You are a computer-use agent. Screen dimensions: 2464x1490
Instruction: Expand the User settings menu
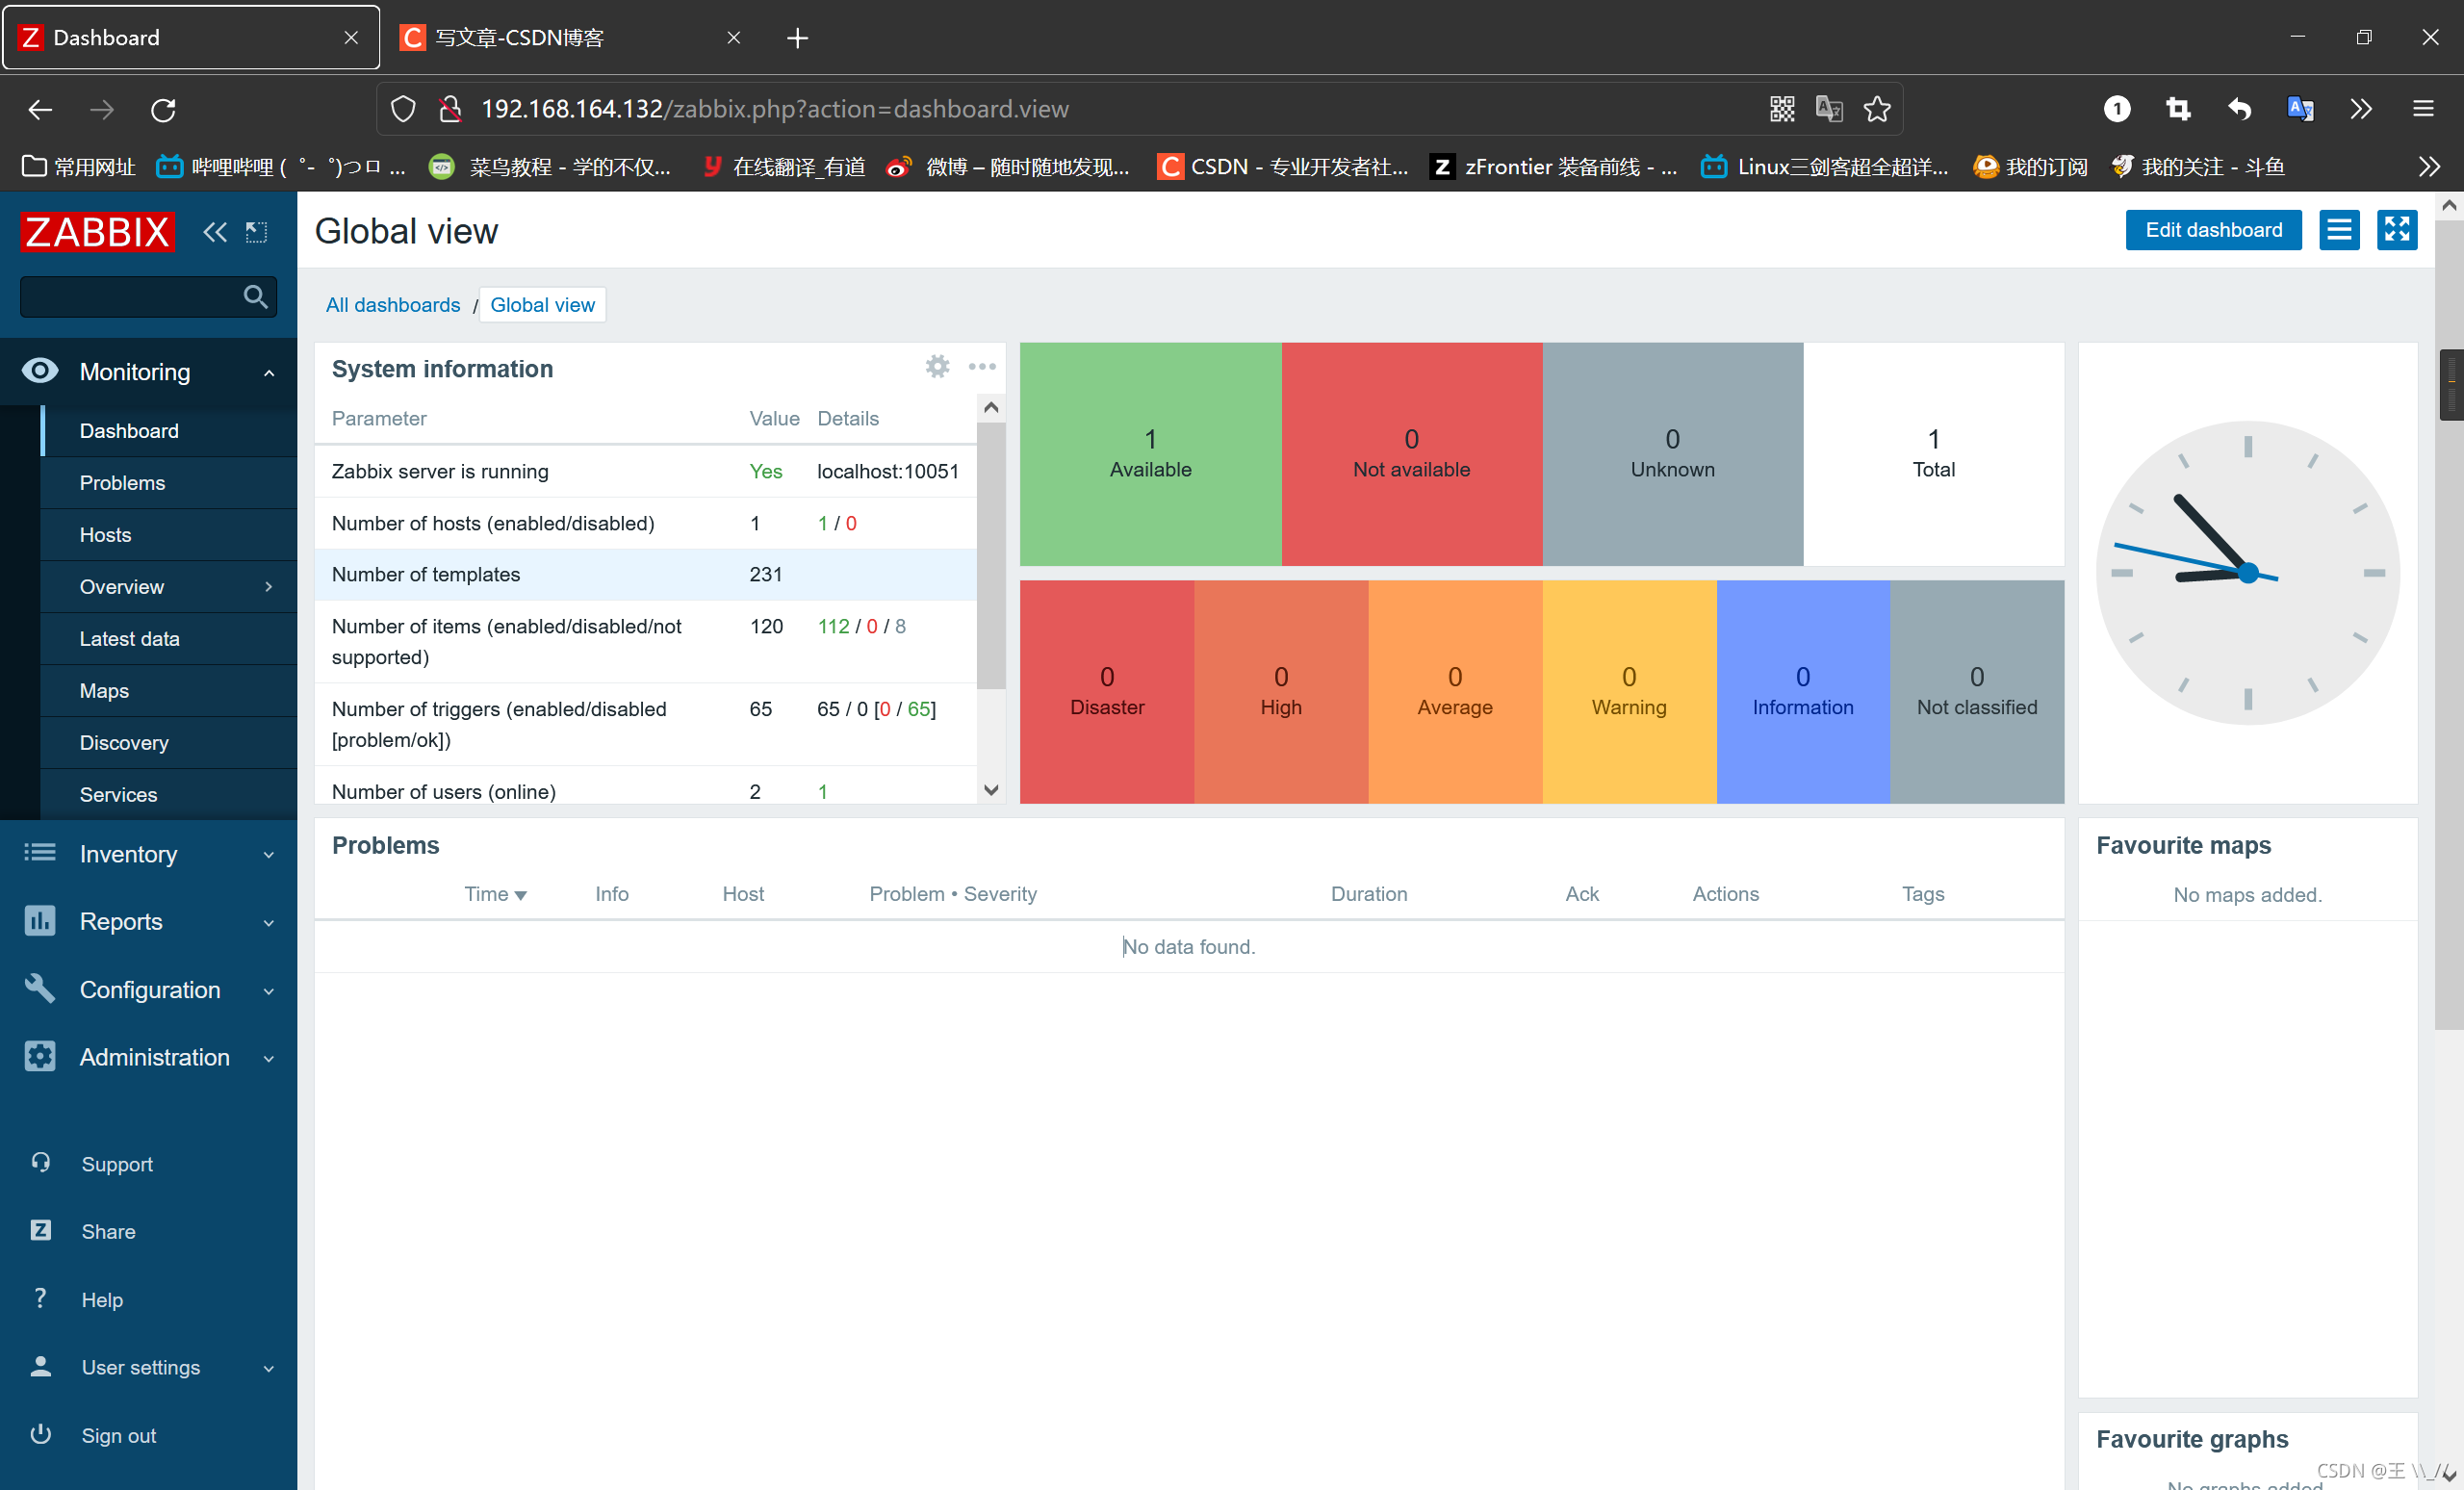pyautogui.click(x=141, y=1367)
